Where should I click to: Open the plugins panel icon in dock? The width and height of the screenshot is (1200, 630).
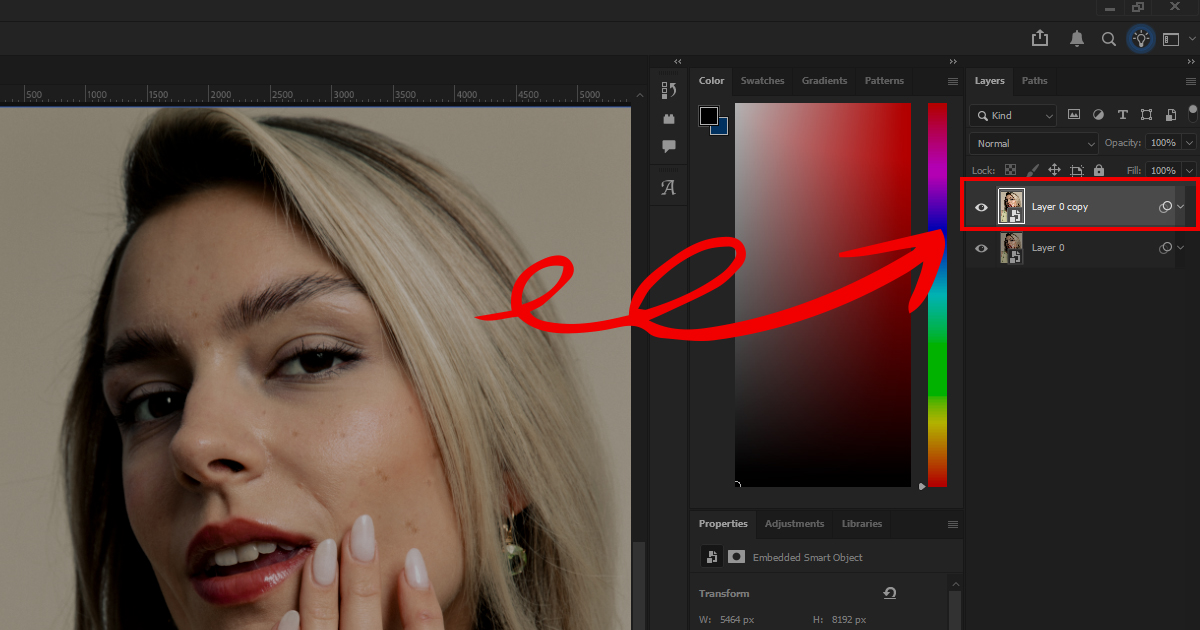tap(669, 118)
